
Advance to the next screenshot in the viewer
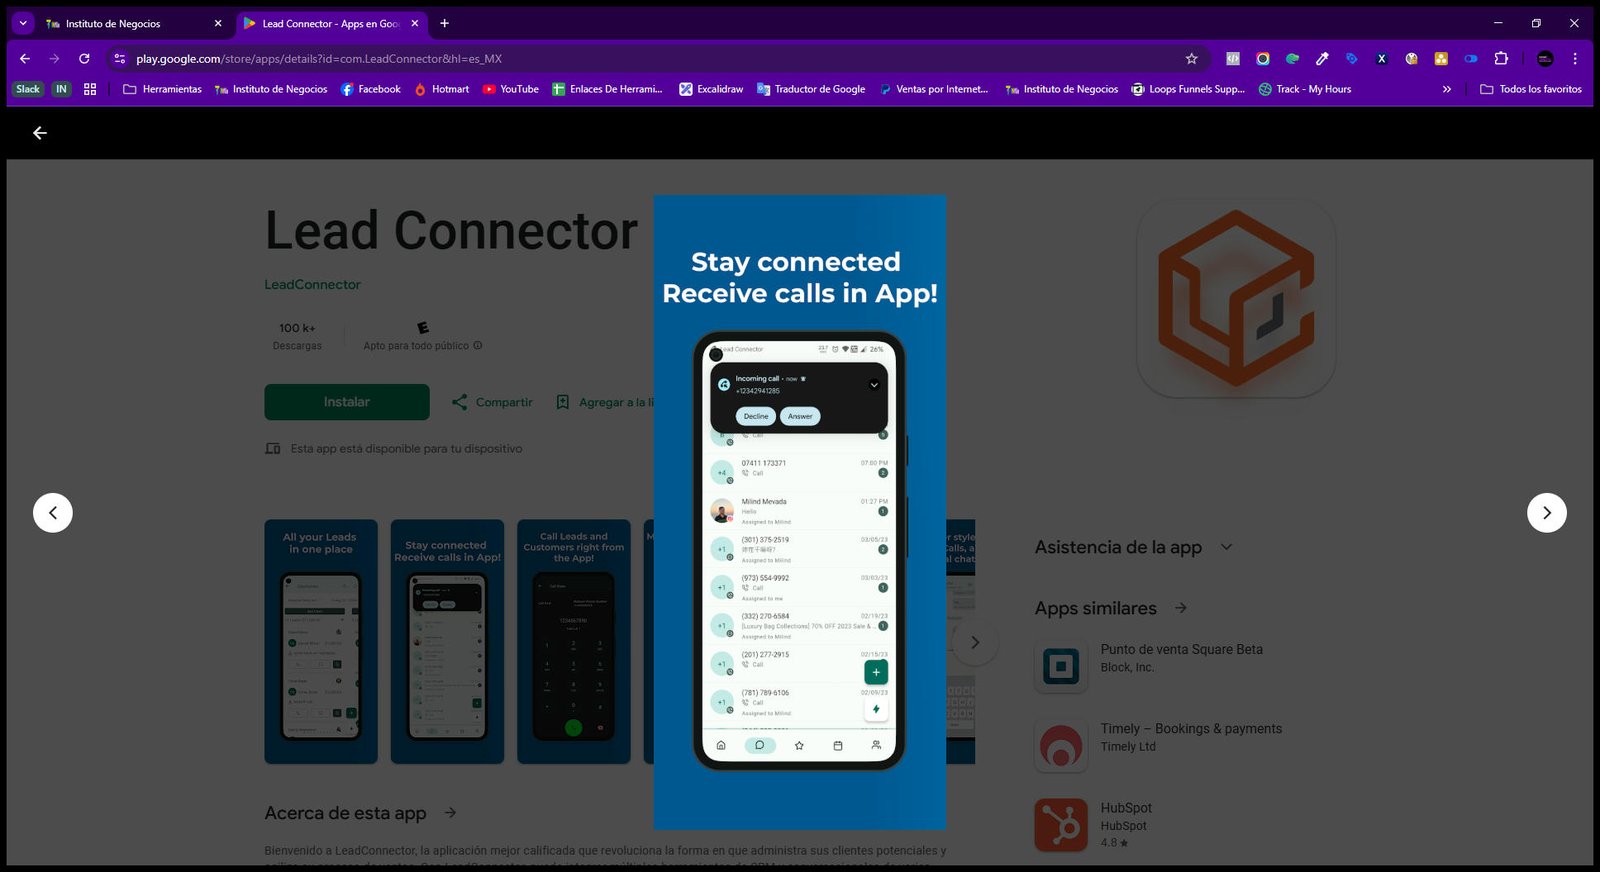click(x=1546, y=513)
